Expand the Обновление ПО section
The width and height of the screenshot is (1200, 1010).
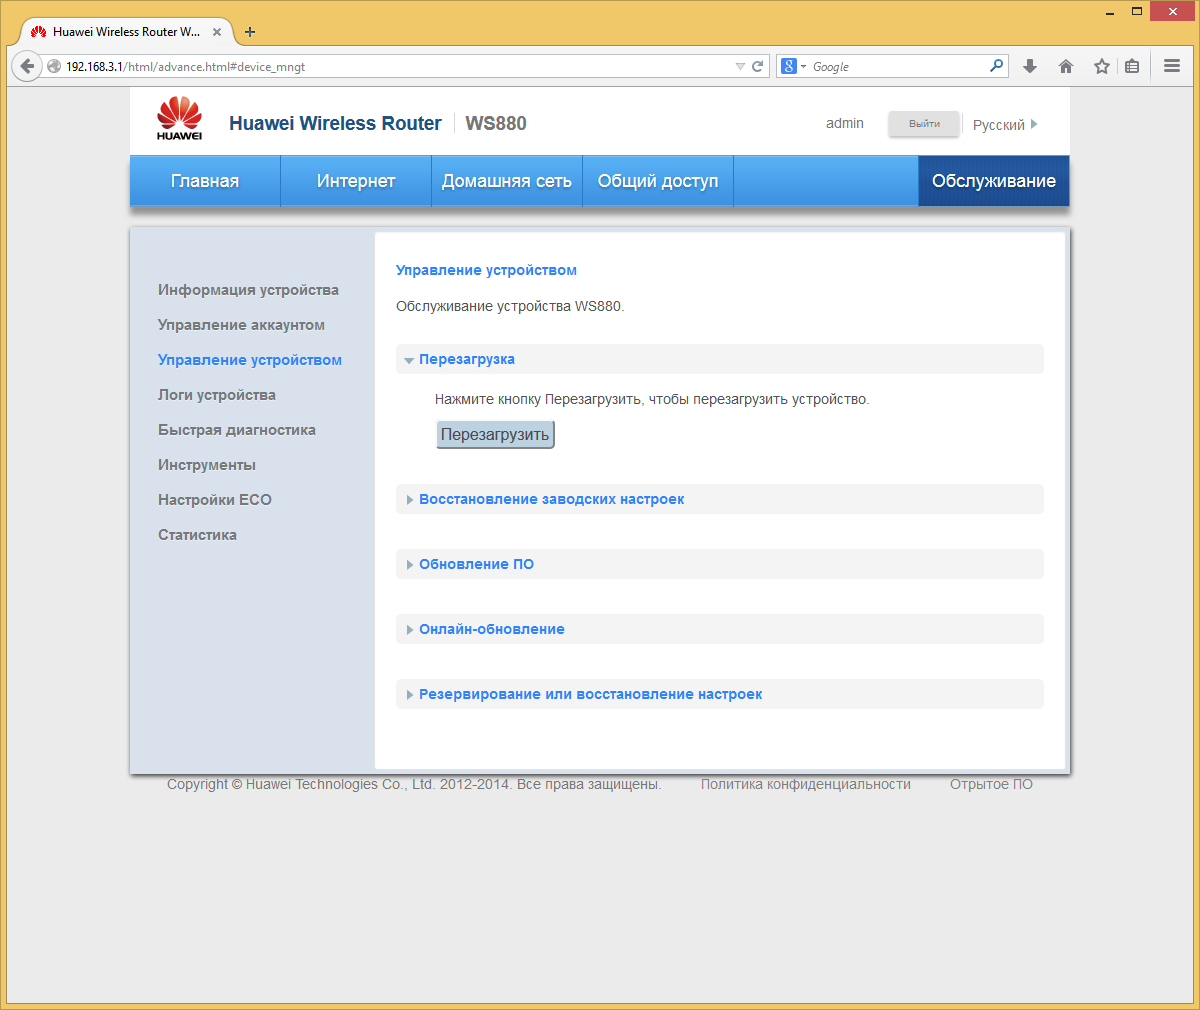720,564
